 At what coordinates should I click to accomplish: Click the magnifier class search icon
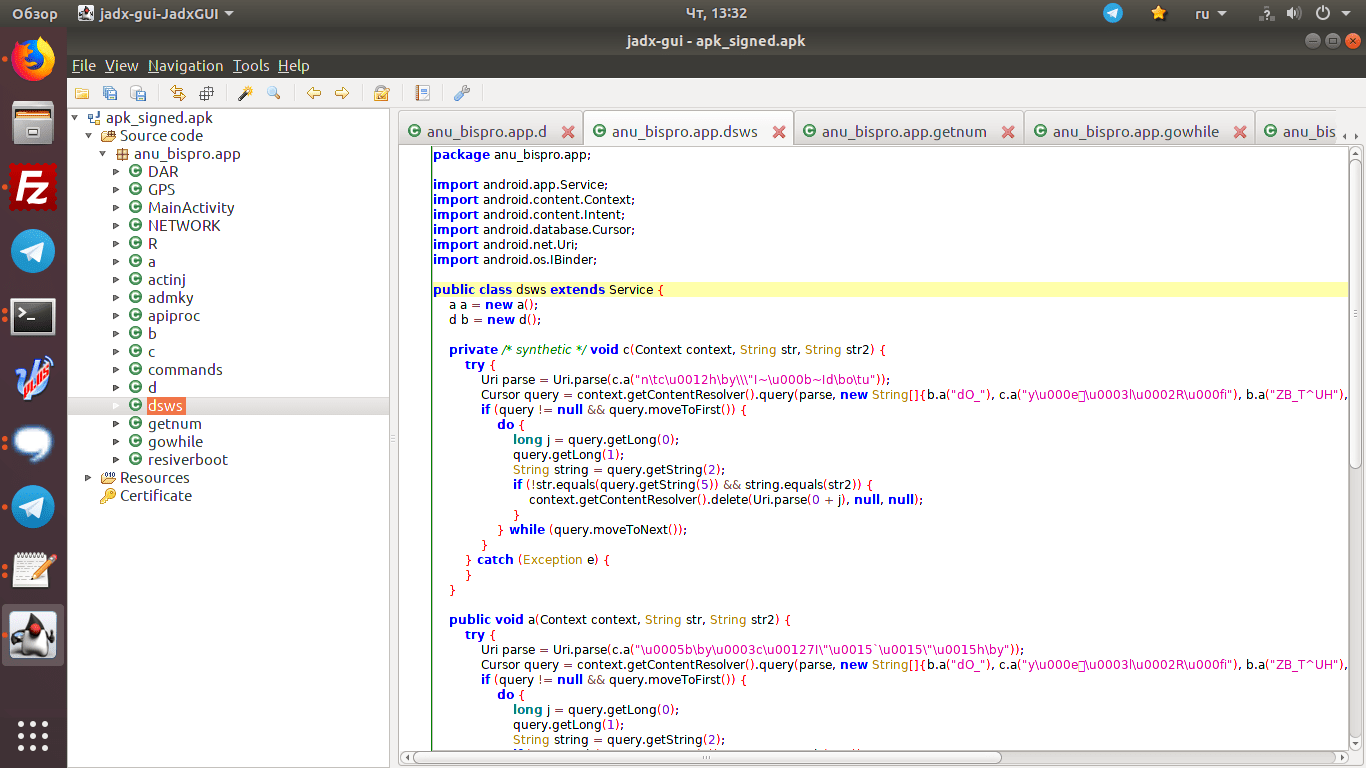273,93
